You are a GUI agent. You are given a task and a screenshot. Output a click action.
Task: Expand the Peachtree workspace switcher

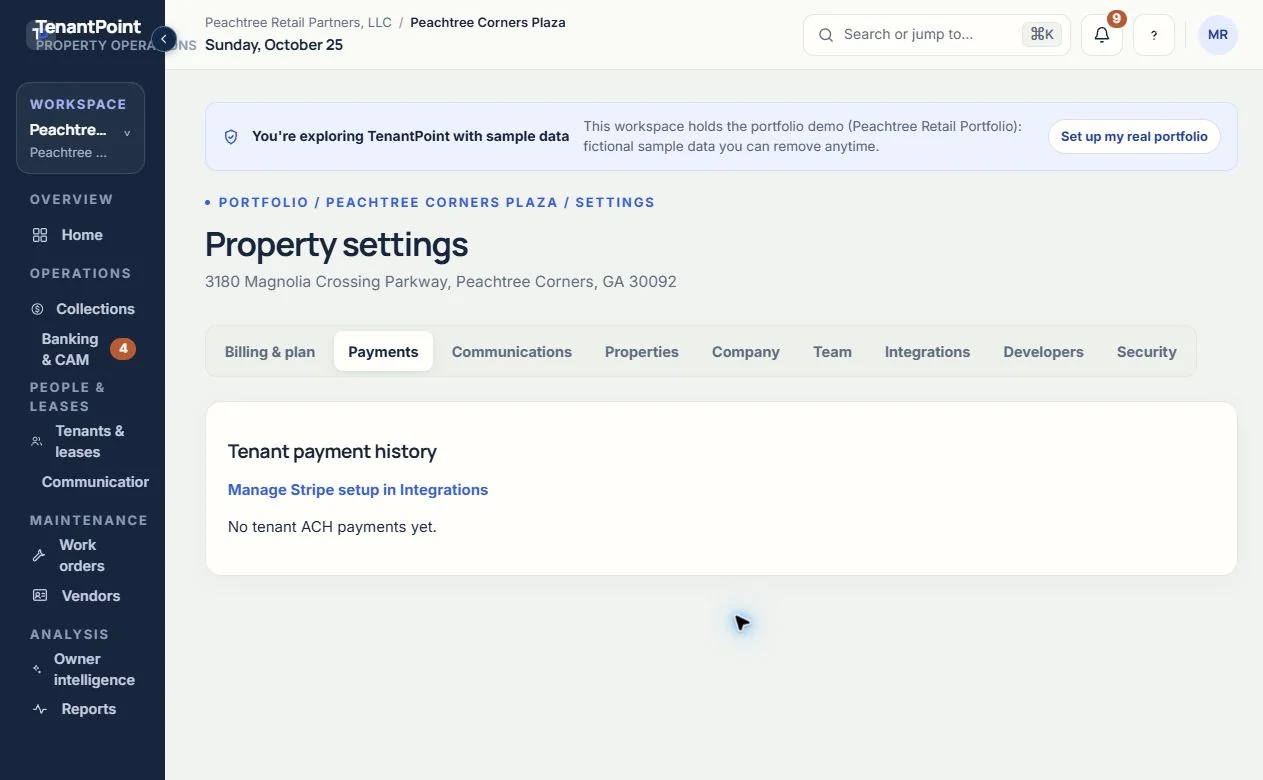[x=80, y=128]
